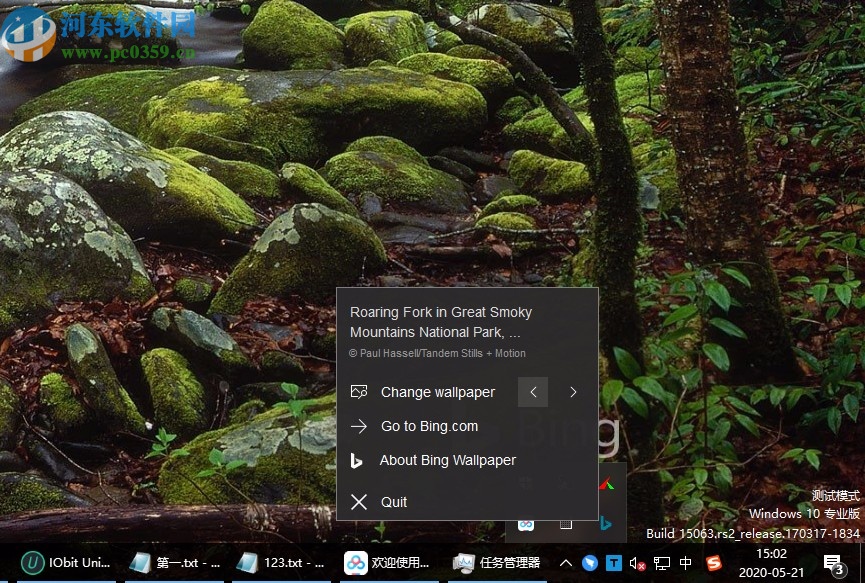Open the Notepad window for 第一.txt
The image size is (865, 583).
click(x=175, y=562)
